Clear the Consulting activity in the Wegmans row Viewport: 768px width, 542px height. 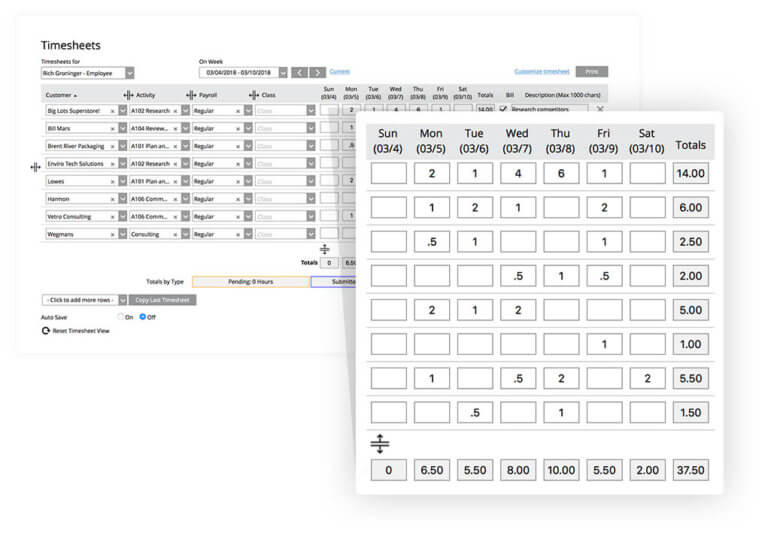[175, 235]
